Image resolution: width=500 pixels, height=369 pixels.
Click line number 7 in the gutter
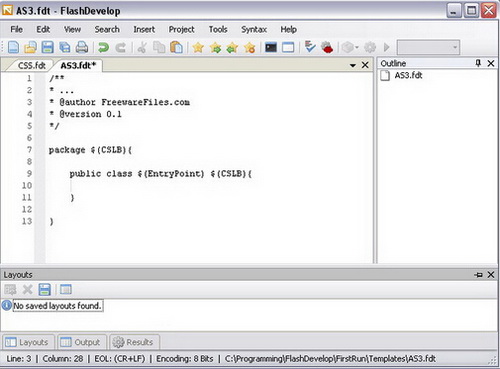tap(29, 150)
